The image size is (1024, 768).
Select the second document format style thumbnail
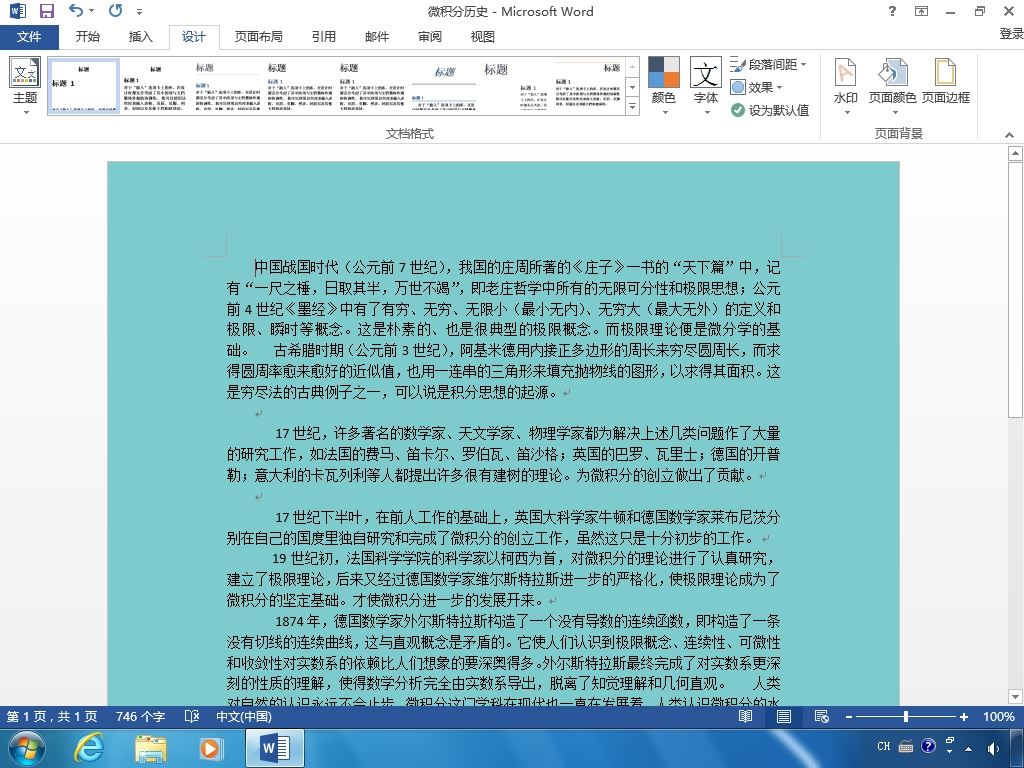click(155, 86)
